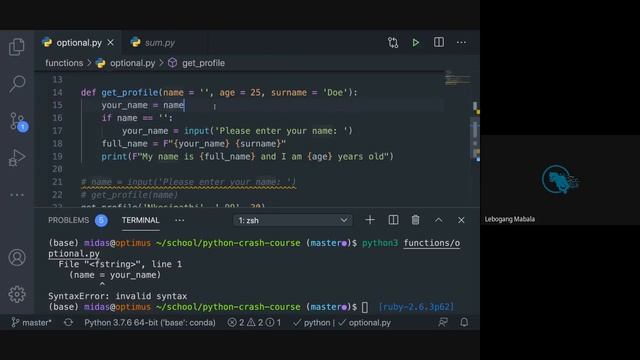Create a new terminal with plus icon
640x360 pixels.
click(370, 220)
